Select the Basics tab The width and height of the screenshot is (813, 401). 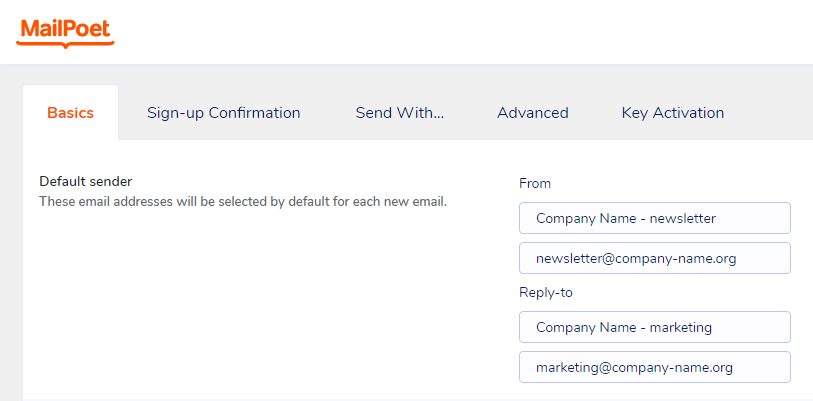pos(70,113)
